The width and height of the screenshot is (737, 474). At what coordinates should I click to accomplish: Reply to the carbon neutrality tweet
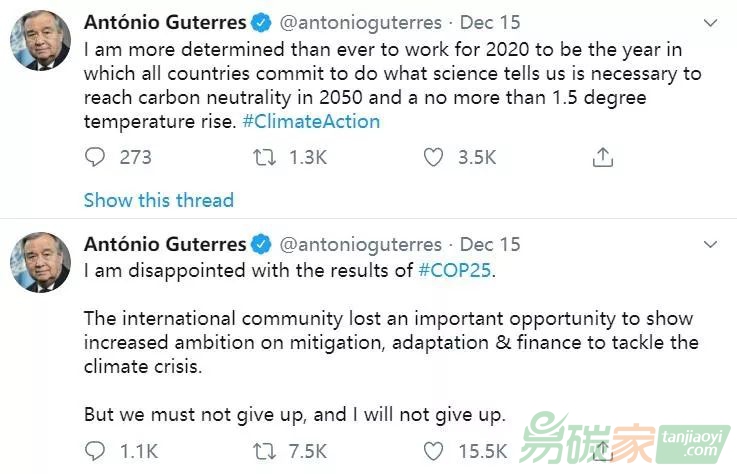[x=96, y=157]
